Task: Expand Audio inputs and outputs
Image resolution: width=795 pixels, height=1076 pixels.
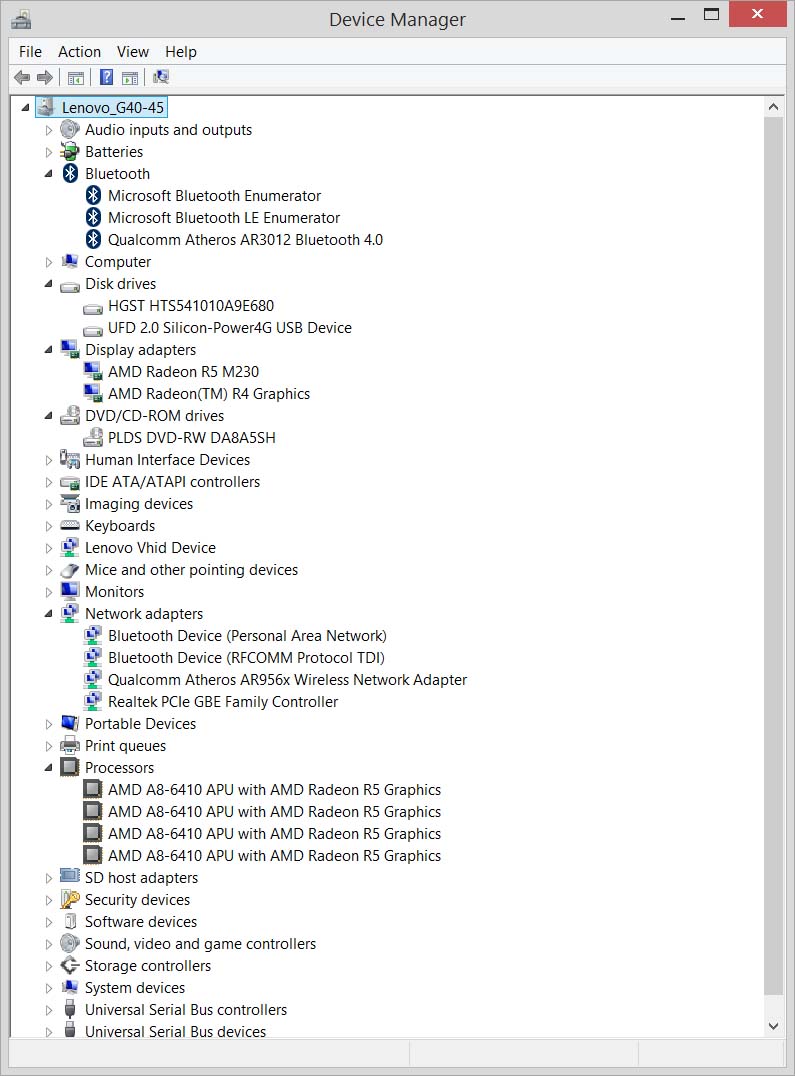Action: [x=48, y=130]
